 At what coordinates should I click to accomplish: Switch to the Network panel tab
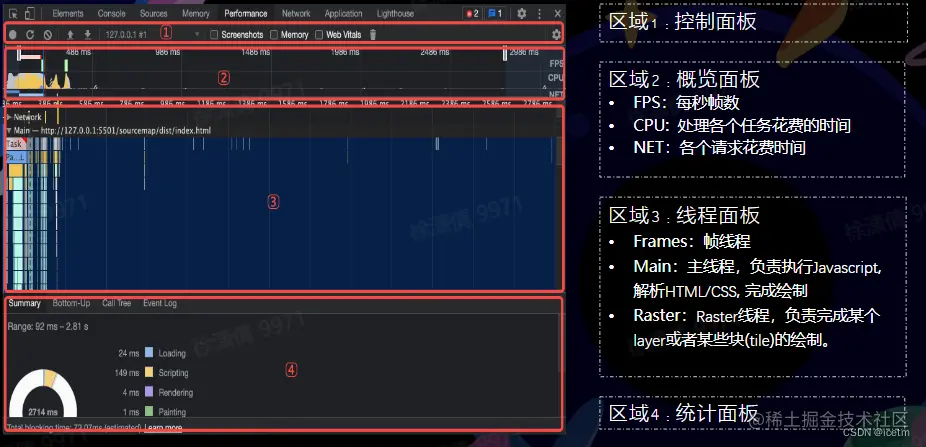coord(296,13)
